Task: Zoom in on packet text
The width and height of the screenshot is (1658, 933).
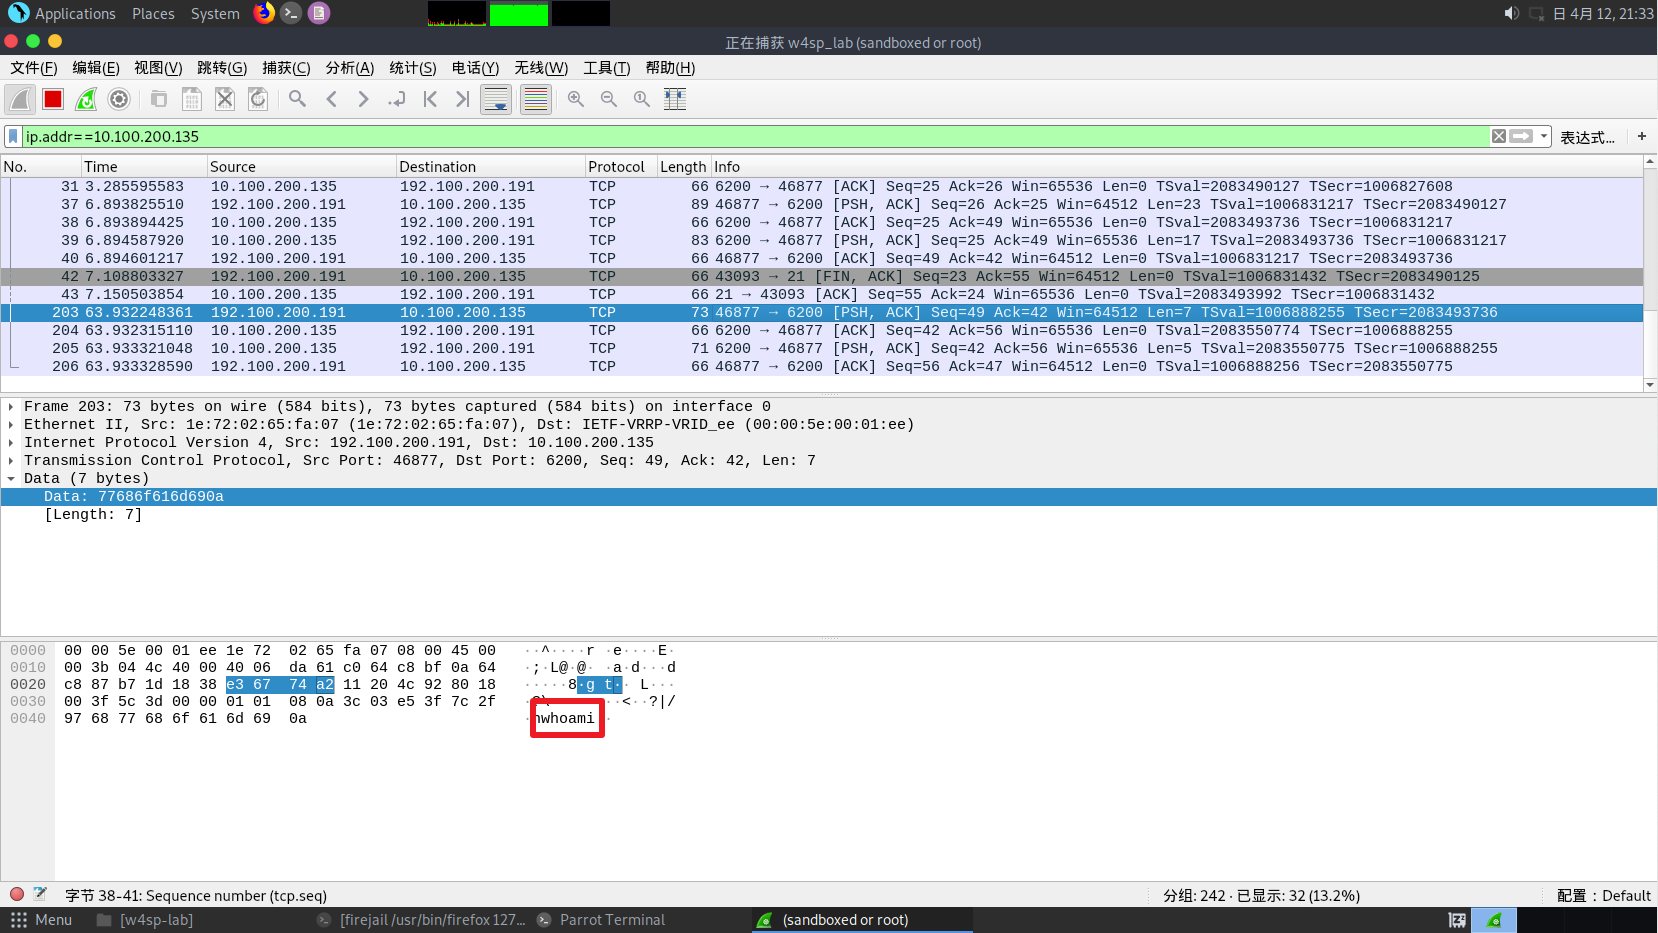Action: [x=576, y=99]
